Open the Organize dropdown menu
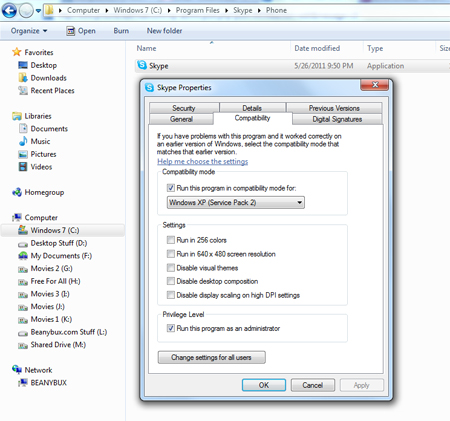The width and height of the screenshot is (450, 421). click(29, 31)
